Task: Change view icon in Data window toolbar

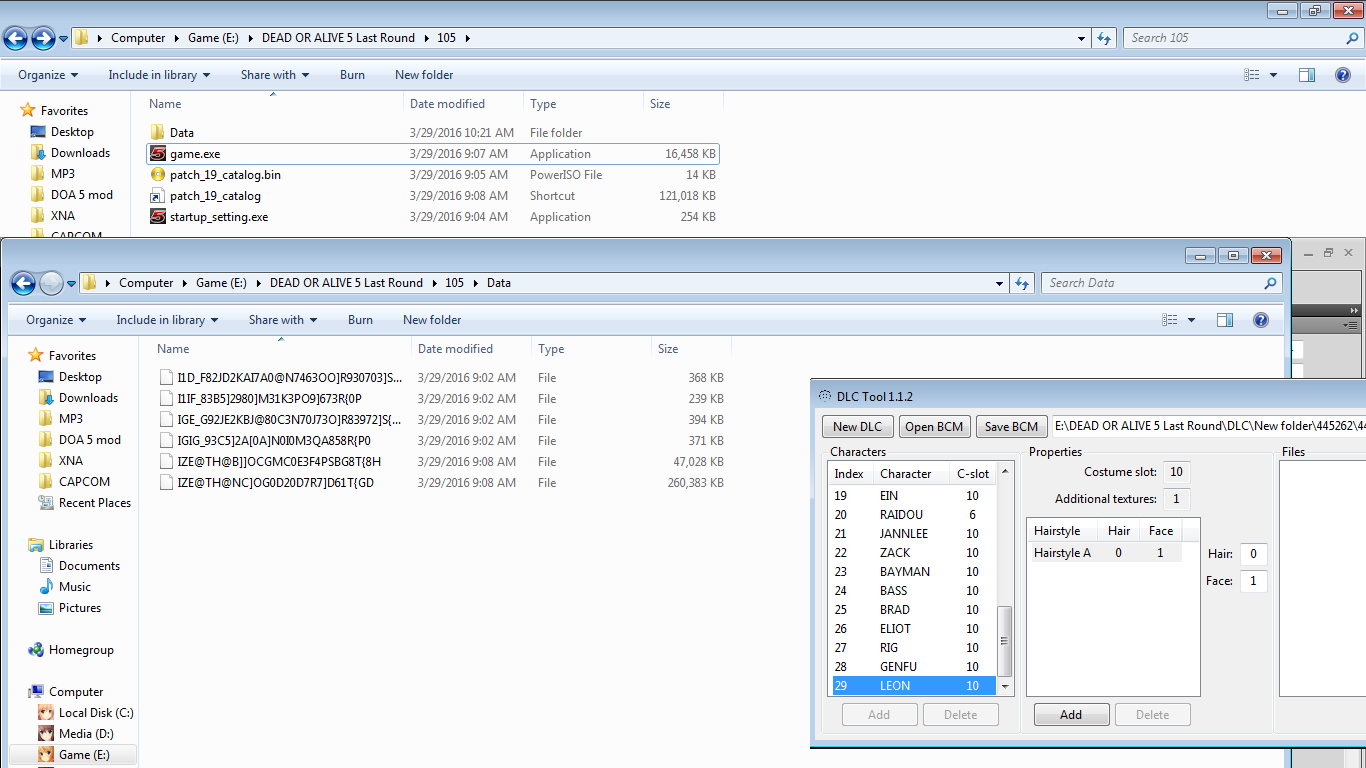Action: [1170, 320]
